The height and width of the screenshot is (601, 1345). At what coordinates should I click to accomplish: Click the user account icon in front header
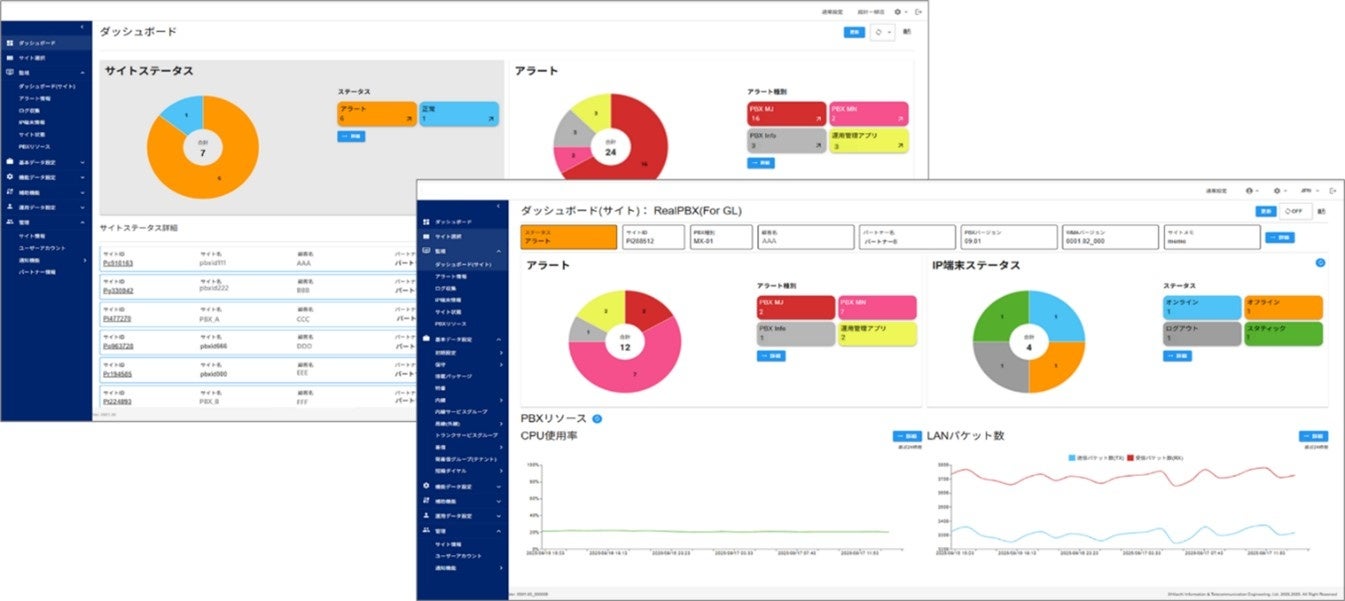point(1249,190)
